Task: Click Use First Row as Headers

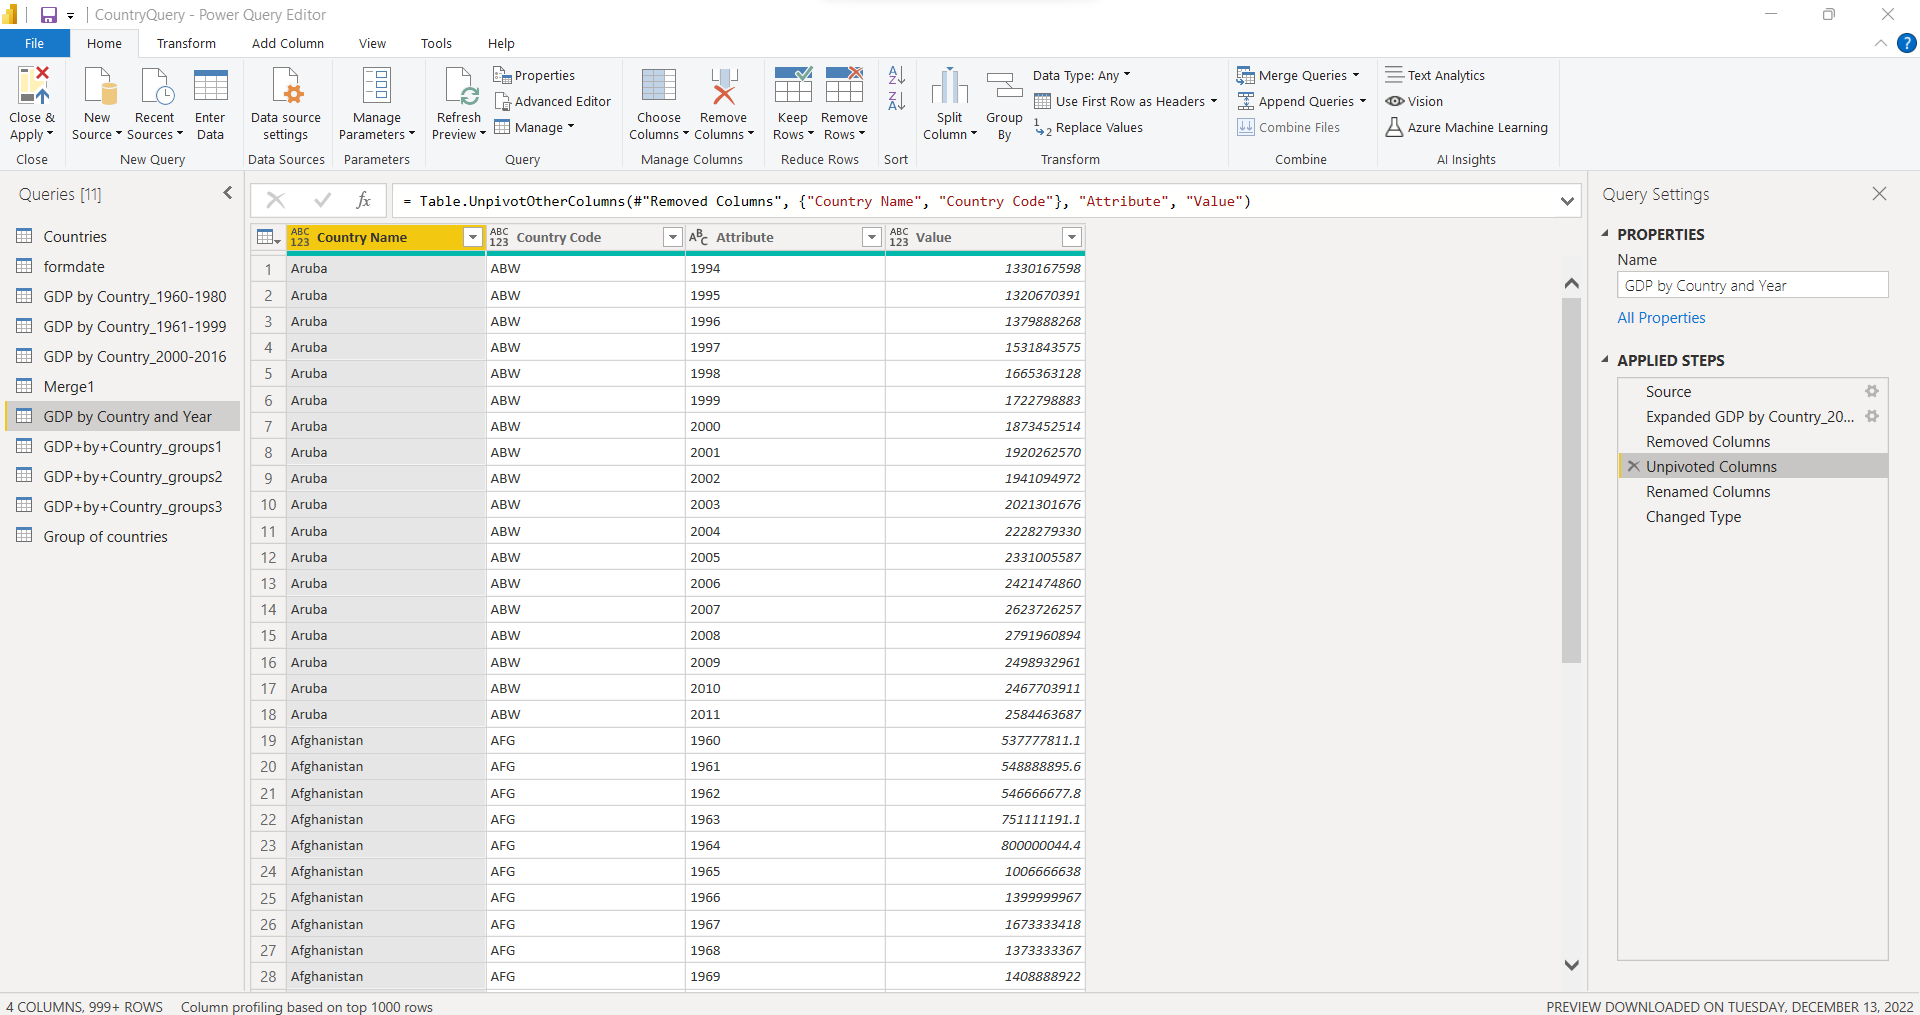Action: [1125, 101]
